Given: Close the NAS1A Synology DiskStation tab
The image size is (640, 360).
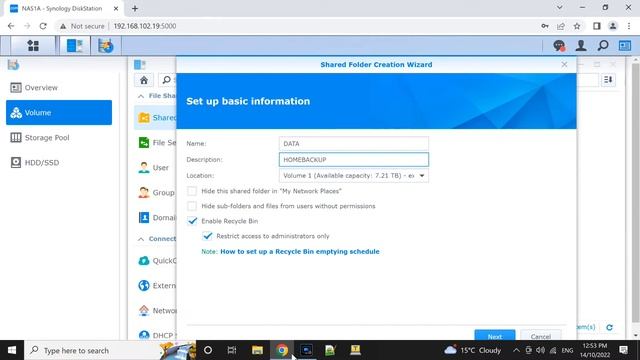Looking at the screenshot, I should pyautogui.click(x=116, y=8).
